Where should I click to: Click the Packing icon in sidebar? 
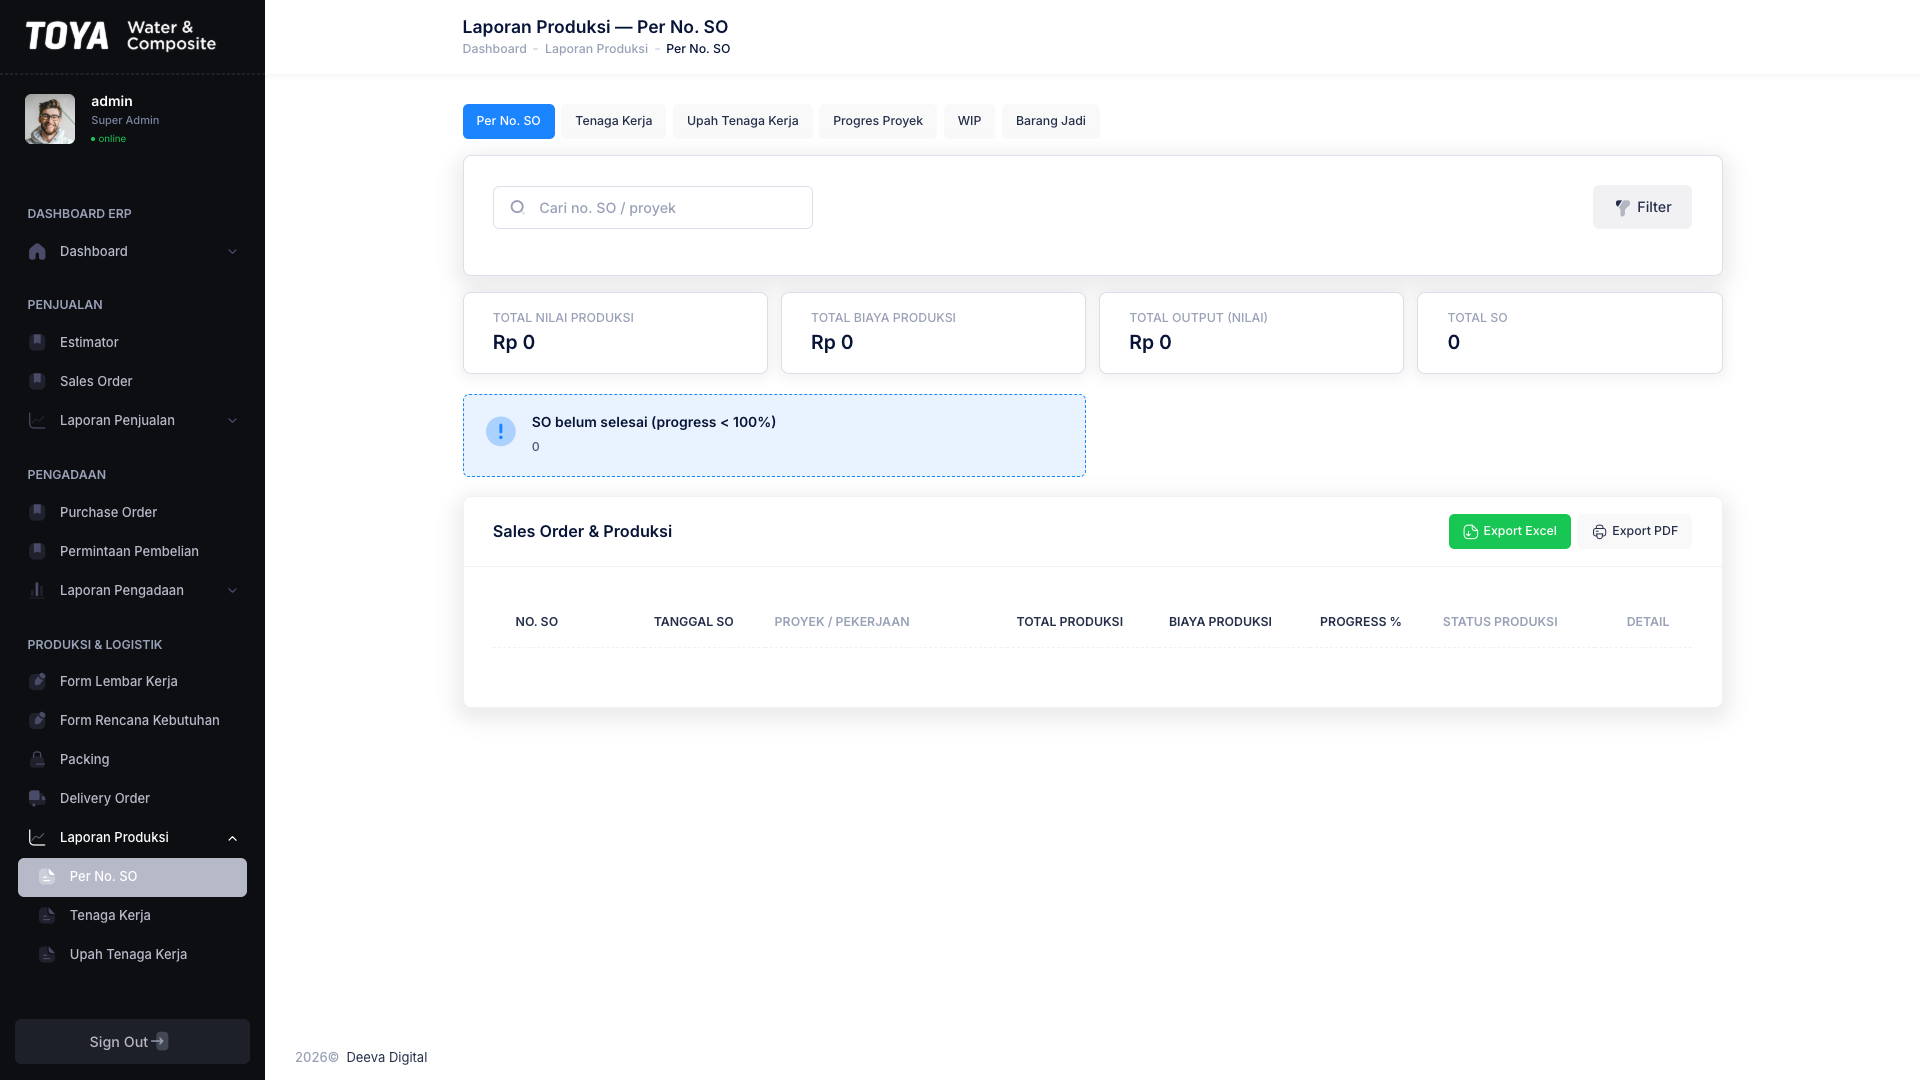37,759
